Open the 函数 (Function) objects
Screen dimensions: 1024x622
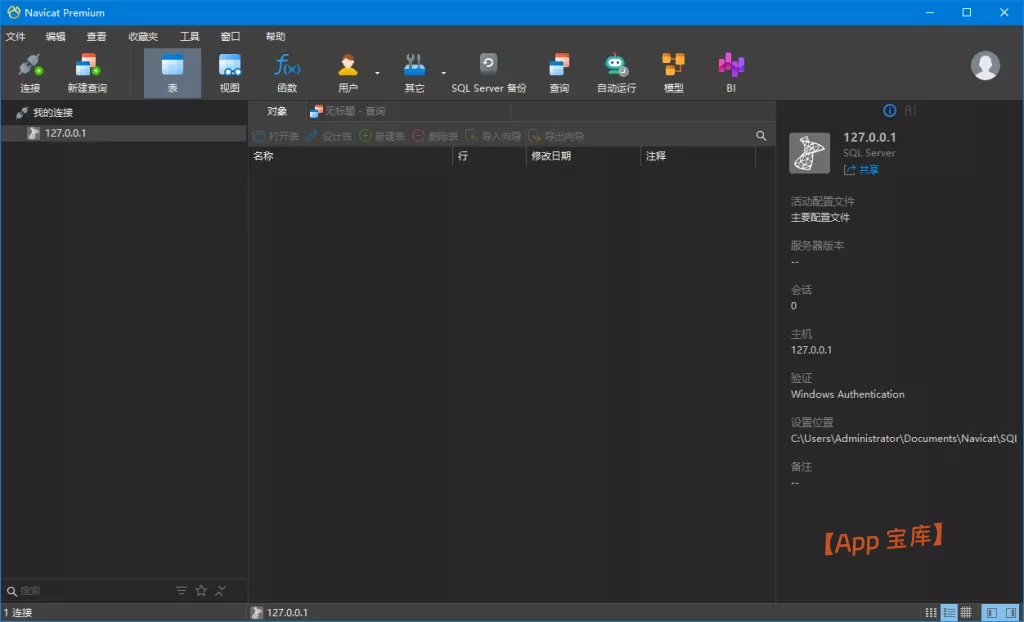click(x=287, y=73)
